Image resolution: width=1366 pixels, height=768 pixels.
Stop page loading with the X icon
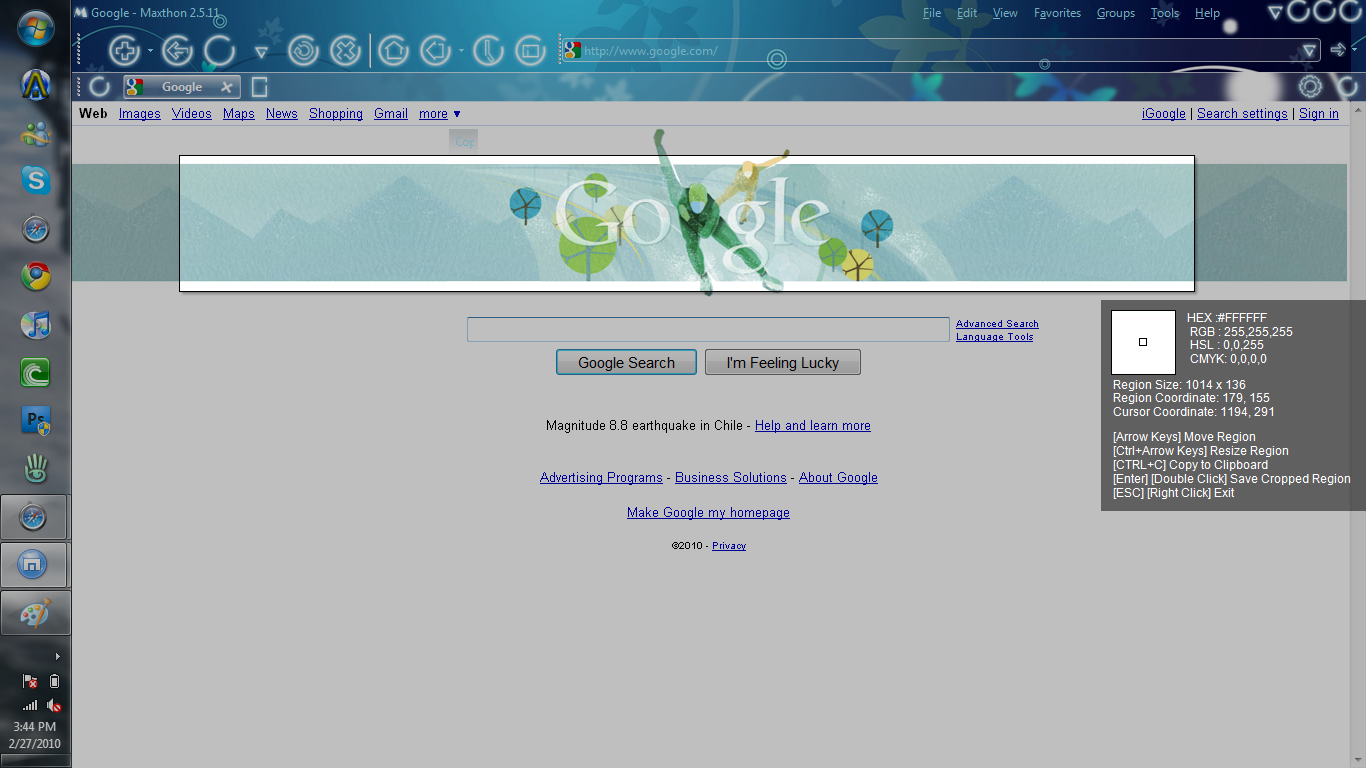coord(345,49)
